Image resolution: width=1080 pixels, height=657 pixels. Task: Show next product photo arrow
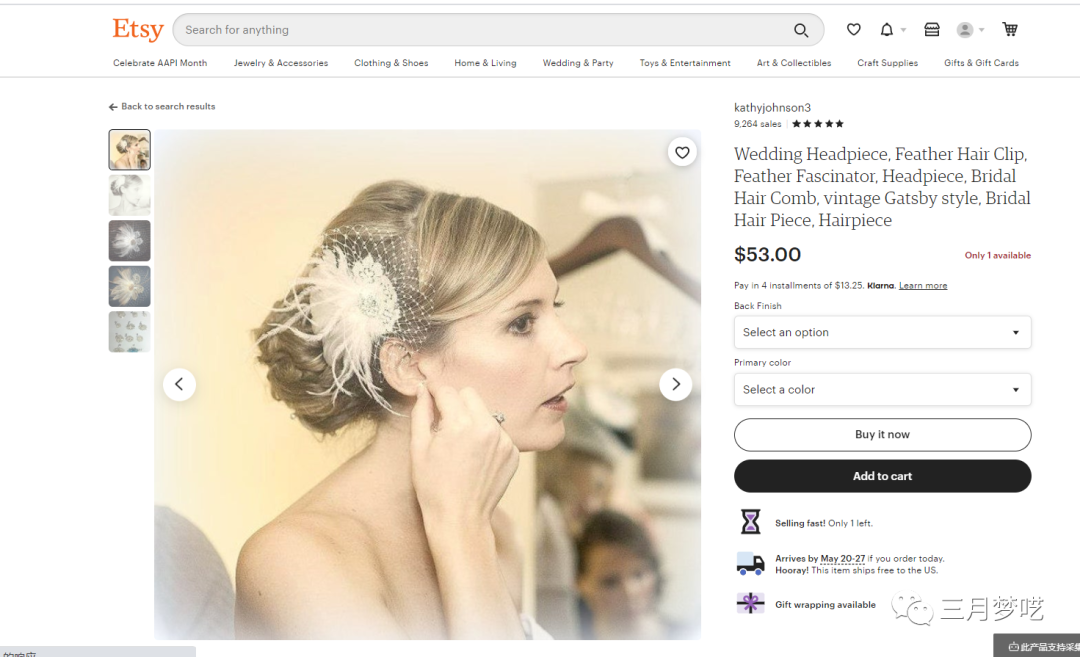pos(676,384)
